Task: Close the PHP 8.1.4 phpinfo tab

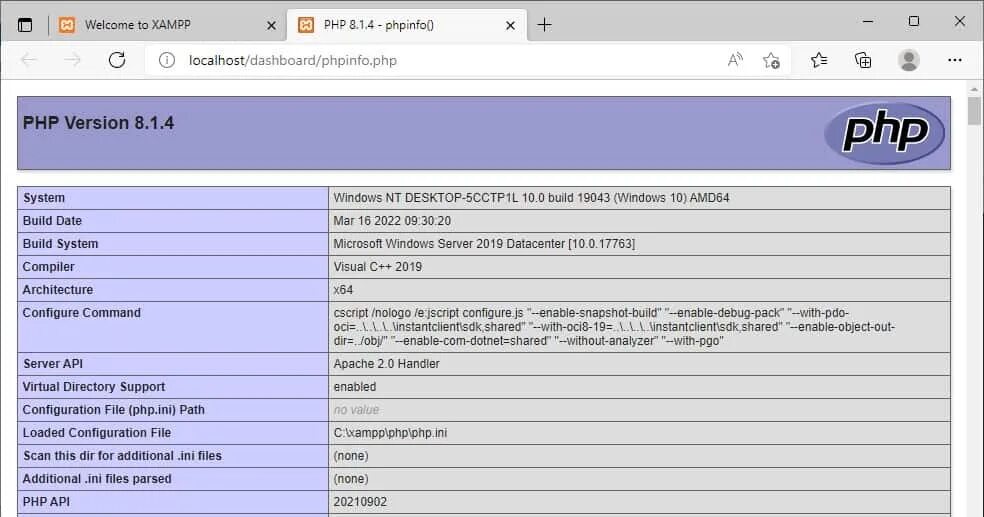Action: (510, 25)
